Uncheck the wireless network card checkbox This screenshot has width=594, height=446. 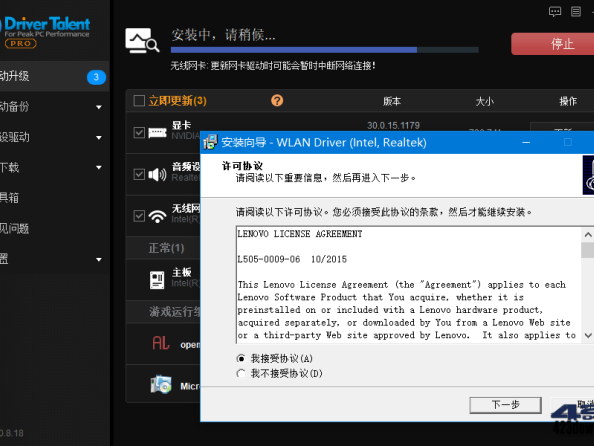coord(139,216)
